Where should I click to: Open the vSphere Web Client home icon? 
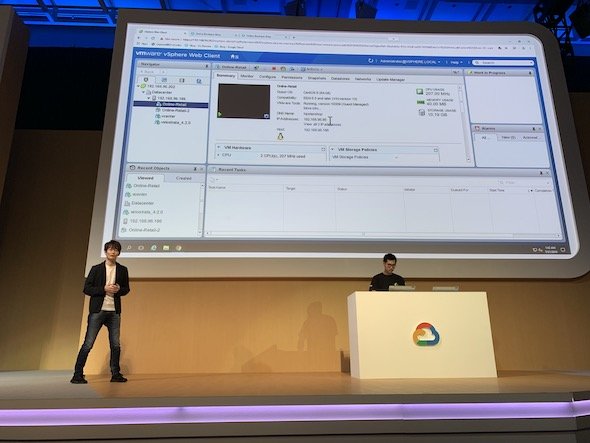click(234, 56)
